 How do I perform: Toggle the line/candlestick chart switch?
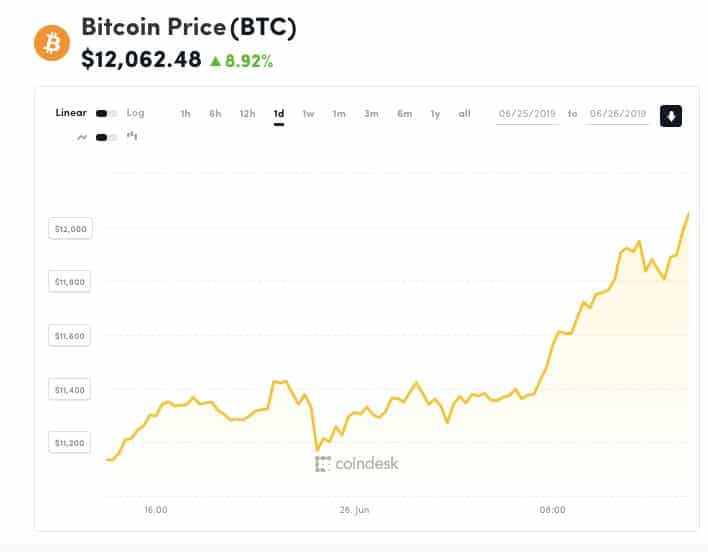coord(107,137)
